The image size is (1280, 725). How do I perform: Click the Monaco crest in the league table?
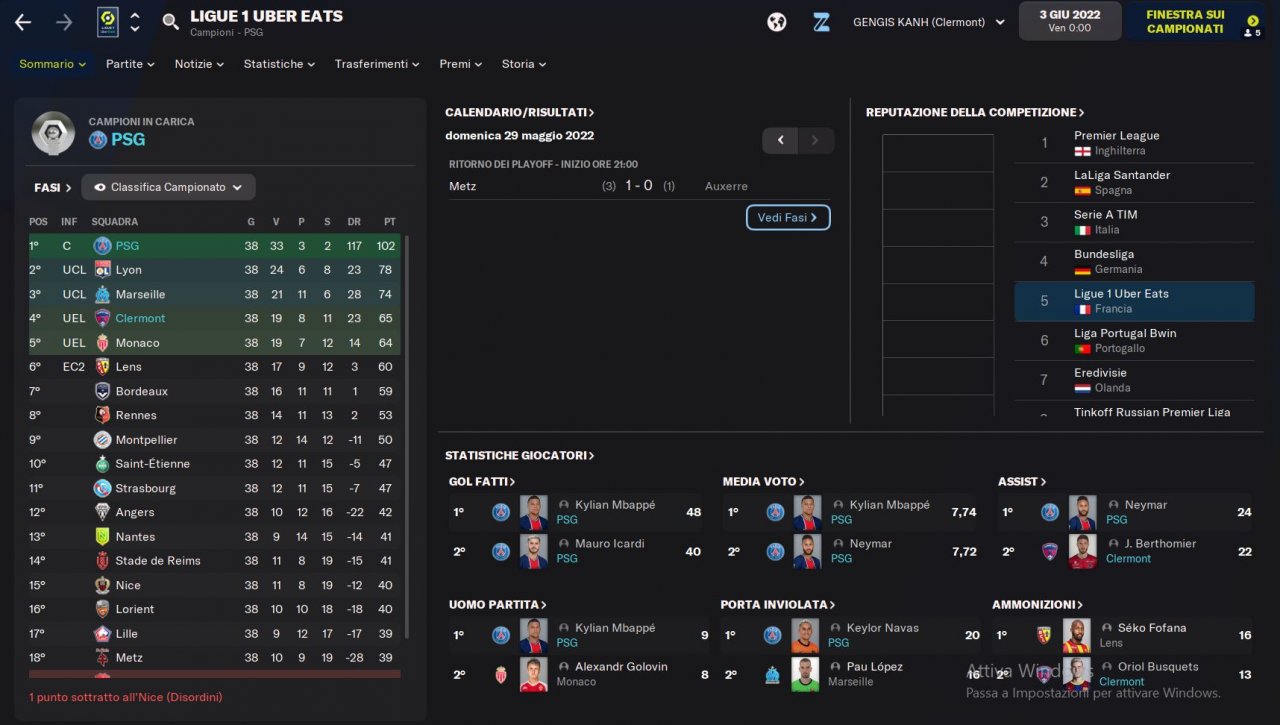102,343
